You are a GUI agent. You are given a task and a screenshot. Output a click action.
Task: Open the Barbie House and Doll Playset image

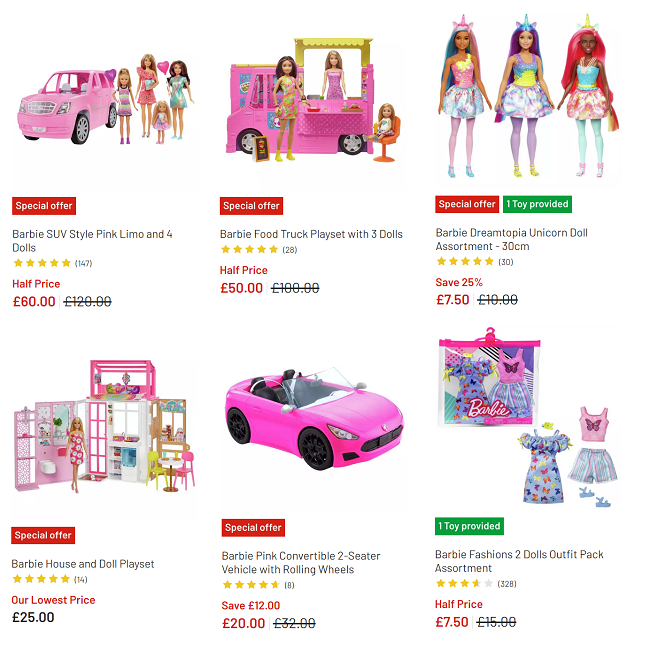pos(104,426)
